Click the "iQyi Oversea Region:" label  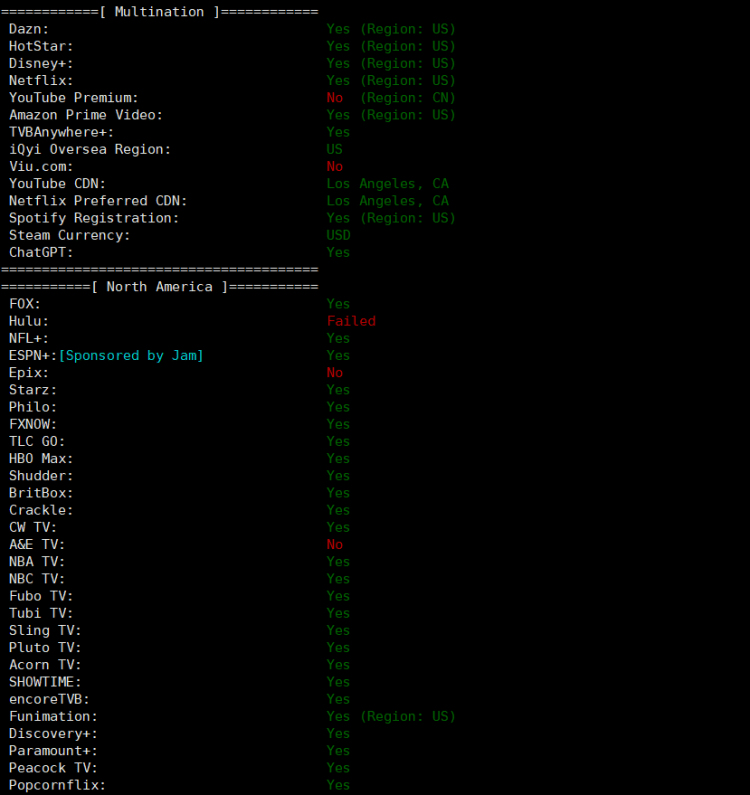click(90, 149)
